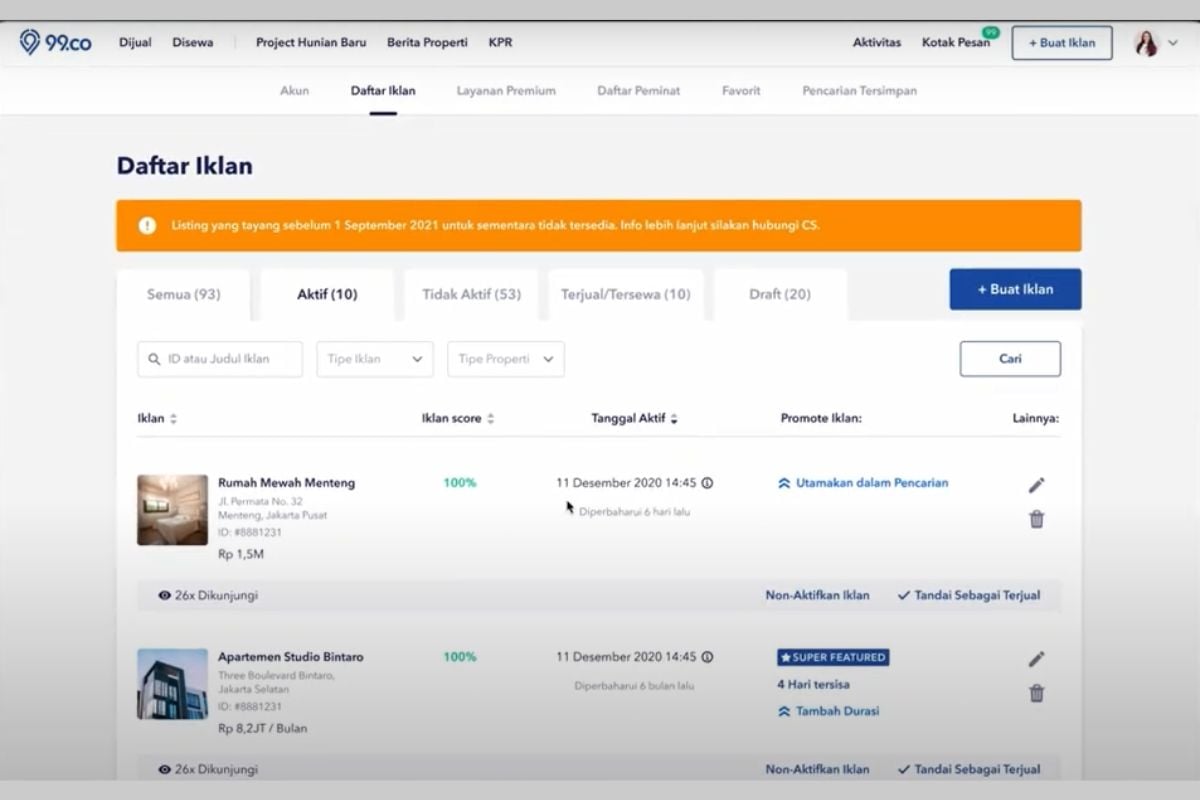This screenshot has width=1200, height=800.
Task: Edit the Rumah Mewah Menteng listing
Action: click(1036, 485)
